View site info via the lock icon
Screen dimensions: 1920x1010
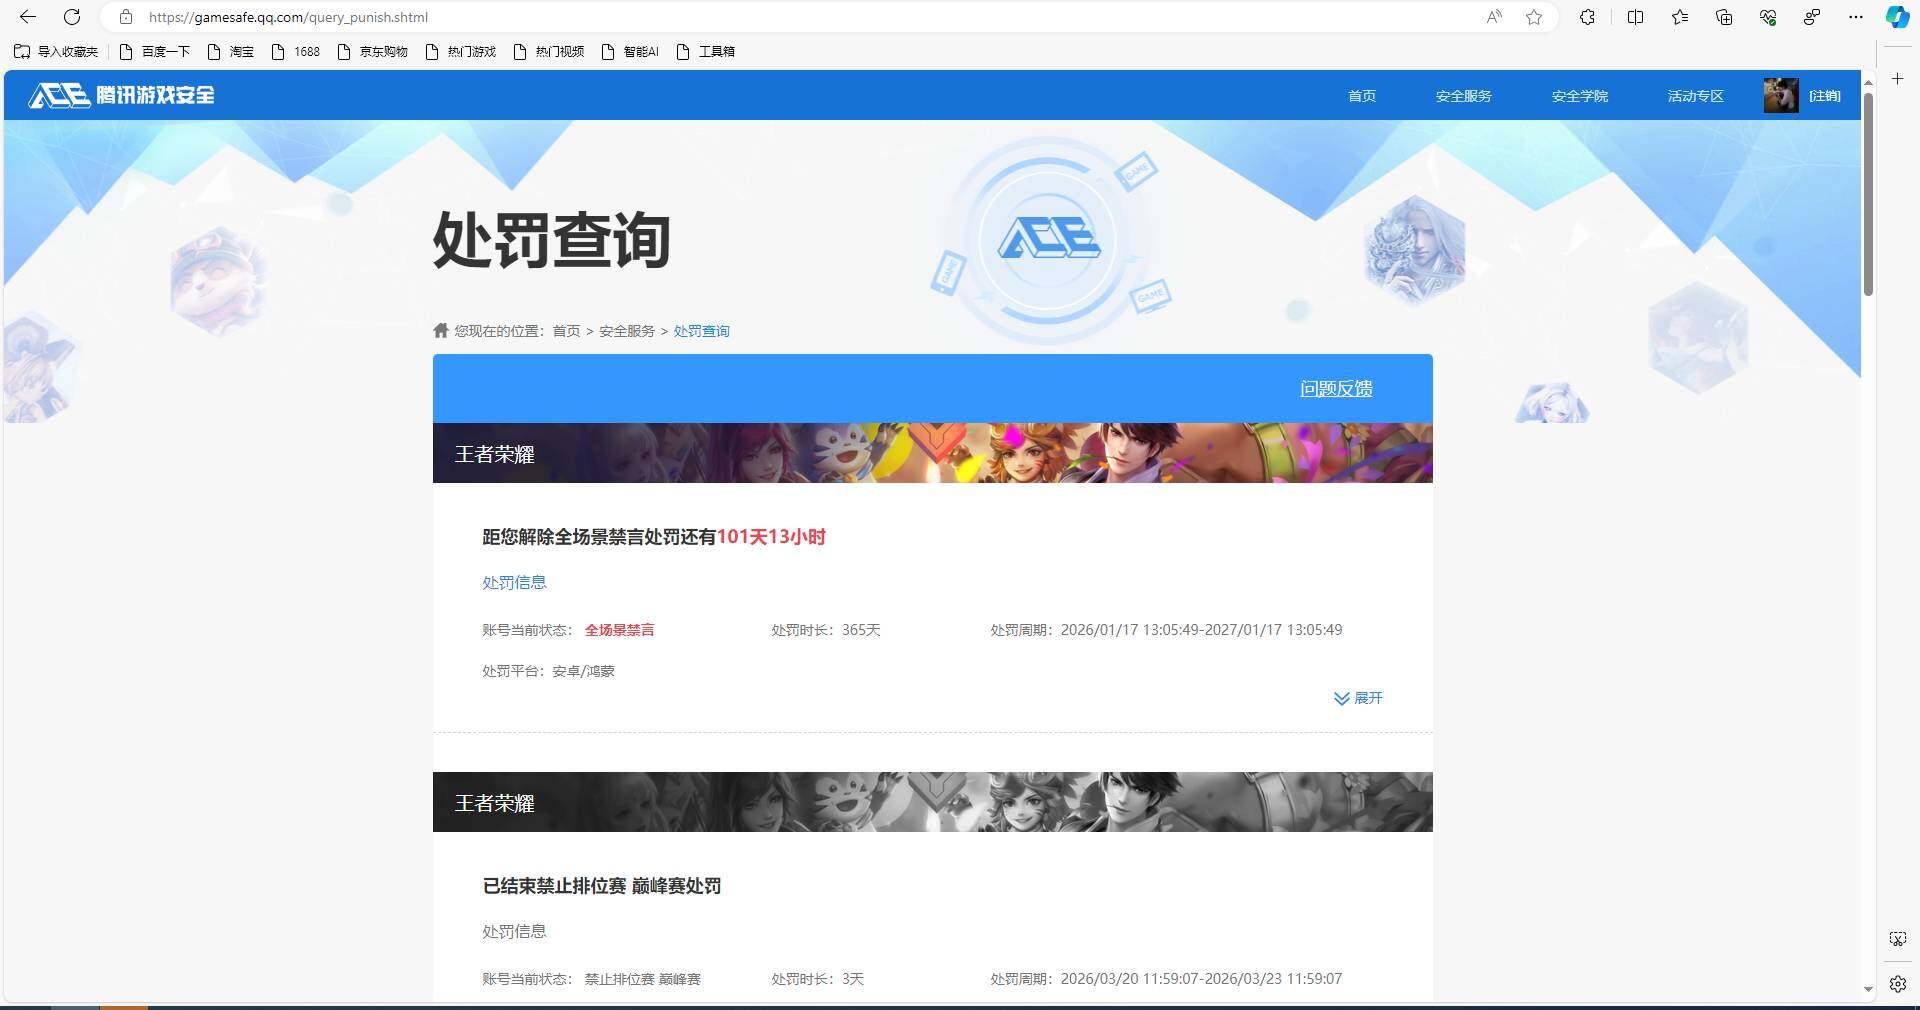pyautogui.click(x=126, y=17)
